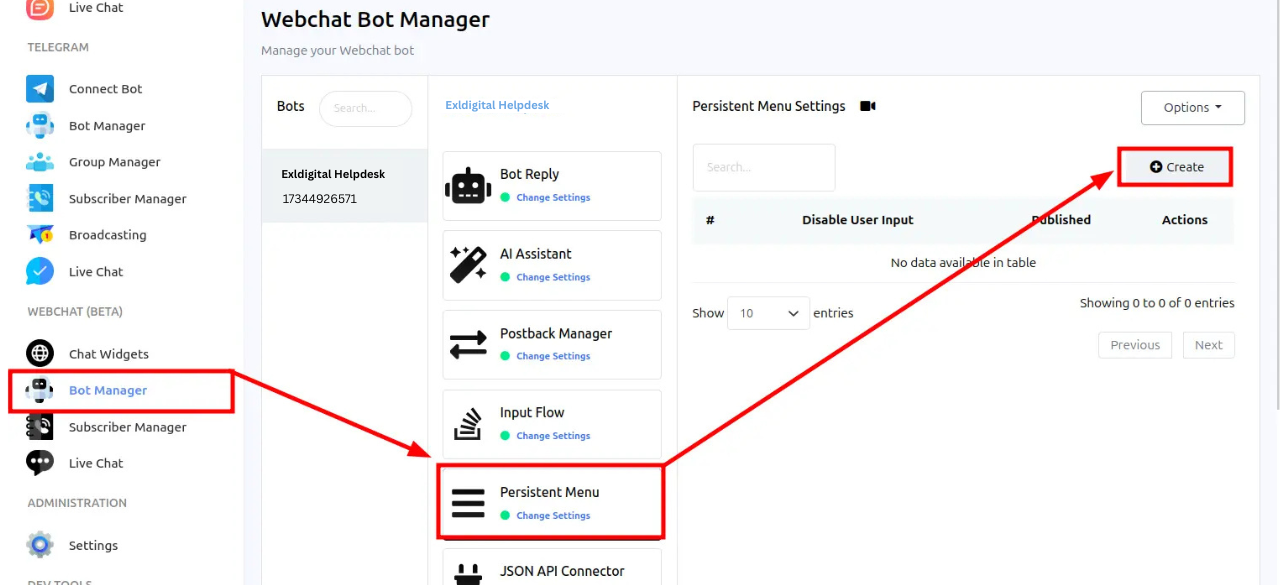Click Change Settings under Input Flow

[x=553, y=436]
